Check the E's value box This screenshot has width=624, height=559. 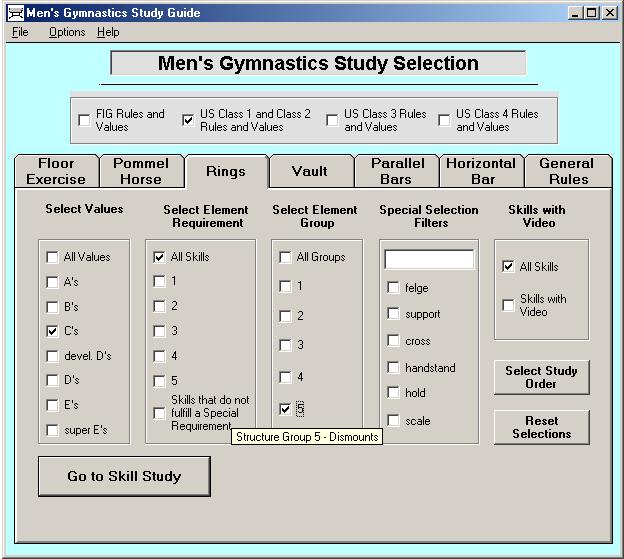(x=52, y=405)
